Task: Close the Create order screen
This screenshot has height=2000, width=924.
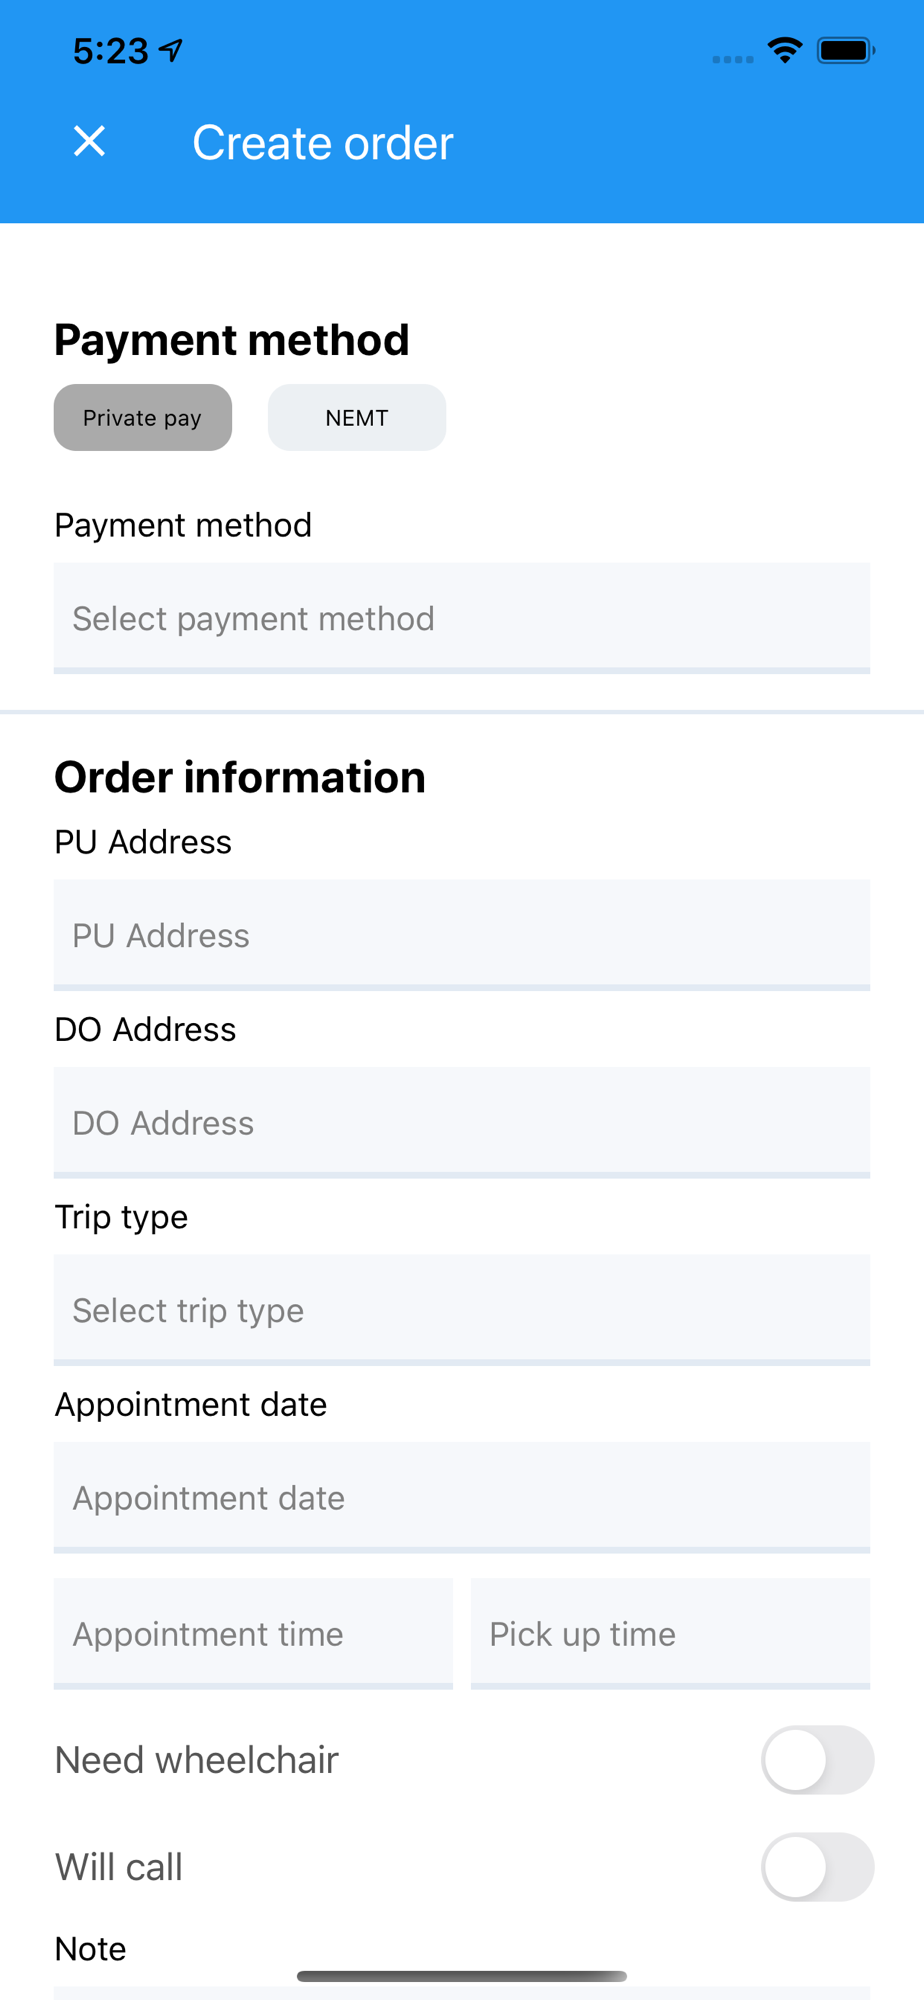Action: point(90,142)
